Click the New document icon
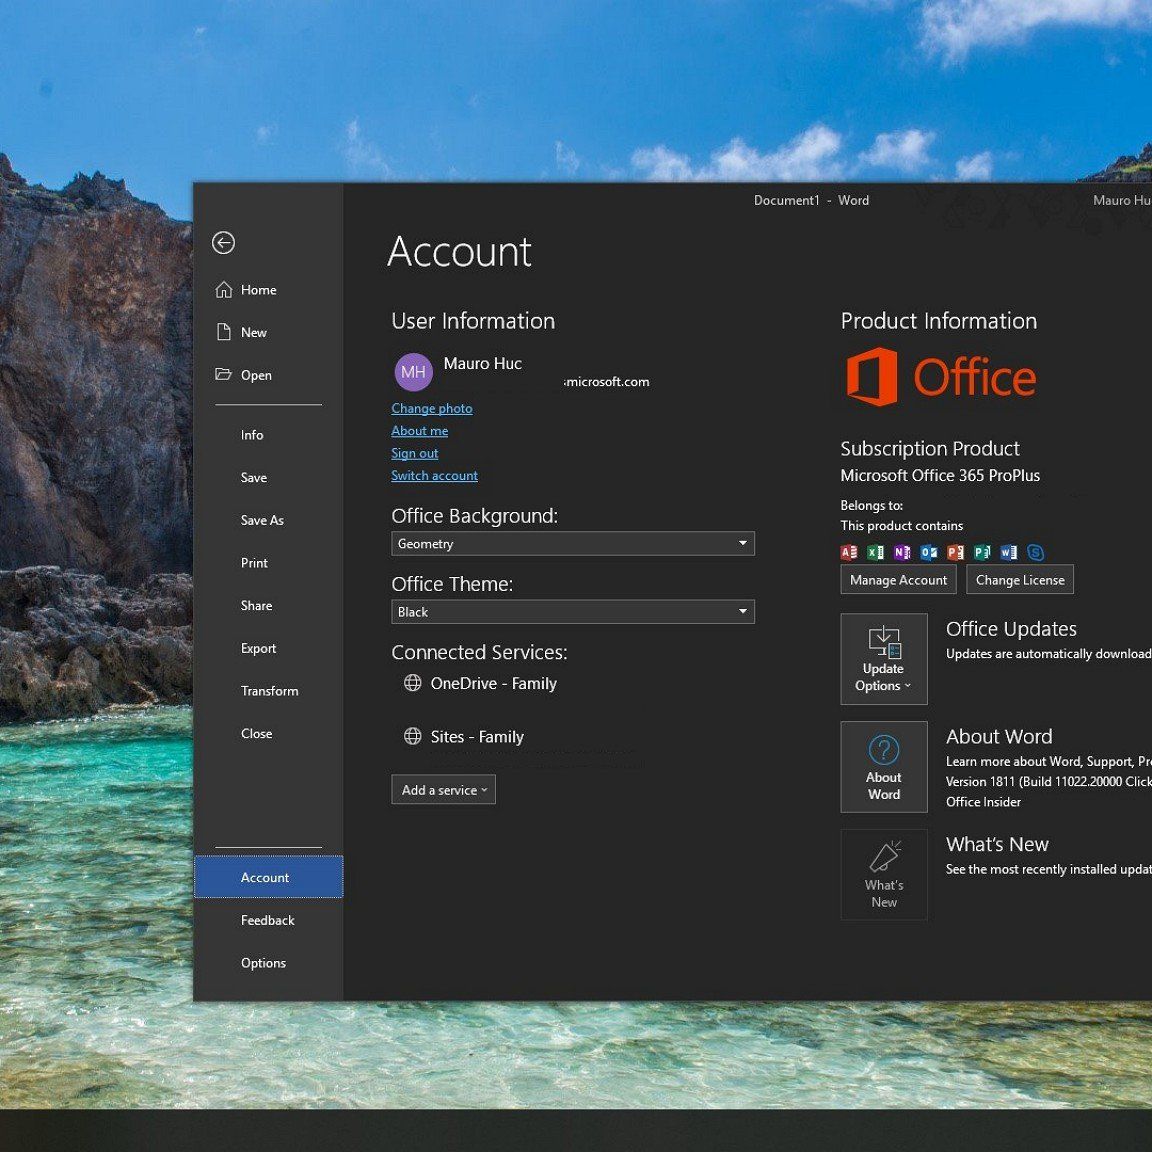Screen dimensions: 1152x1152 [x=224, y=332]
